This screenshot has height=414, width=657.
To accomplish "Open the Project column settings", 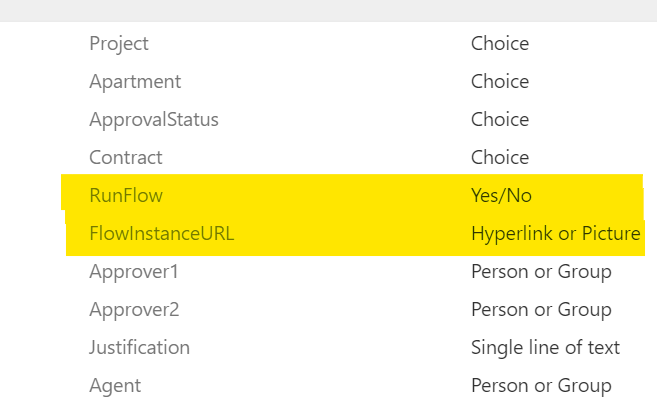I will pyautogui.click(x=119, y=43).
